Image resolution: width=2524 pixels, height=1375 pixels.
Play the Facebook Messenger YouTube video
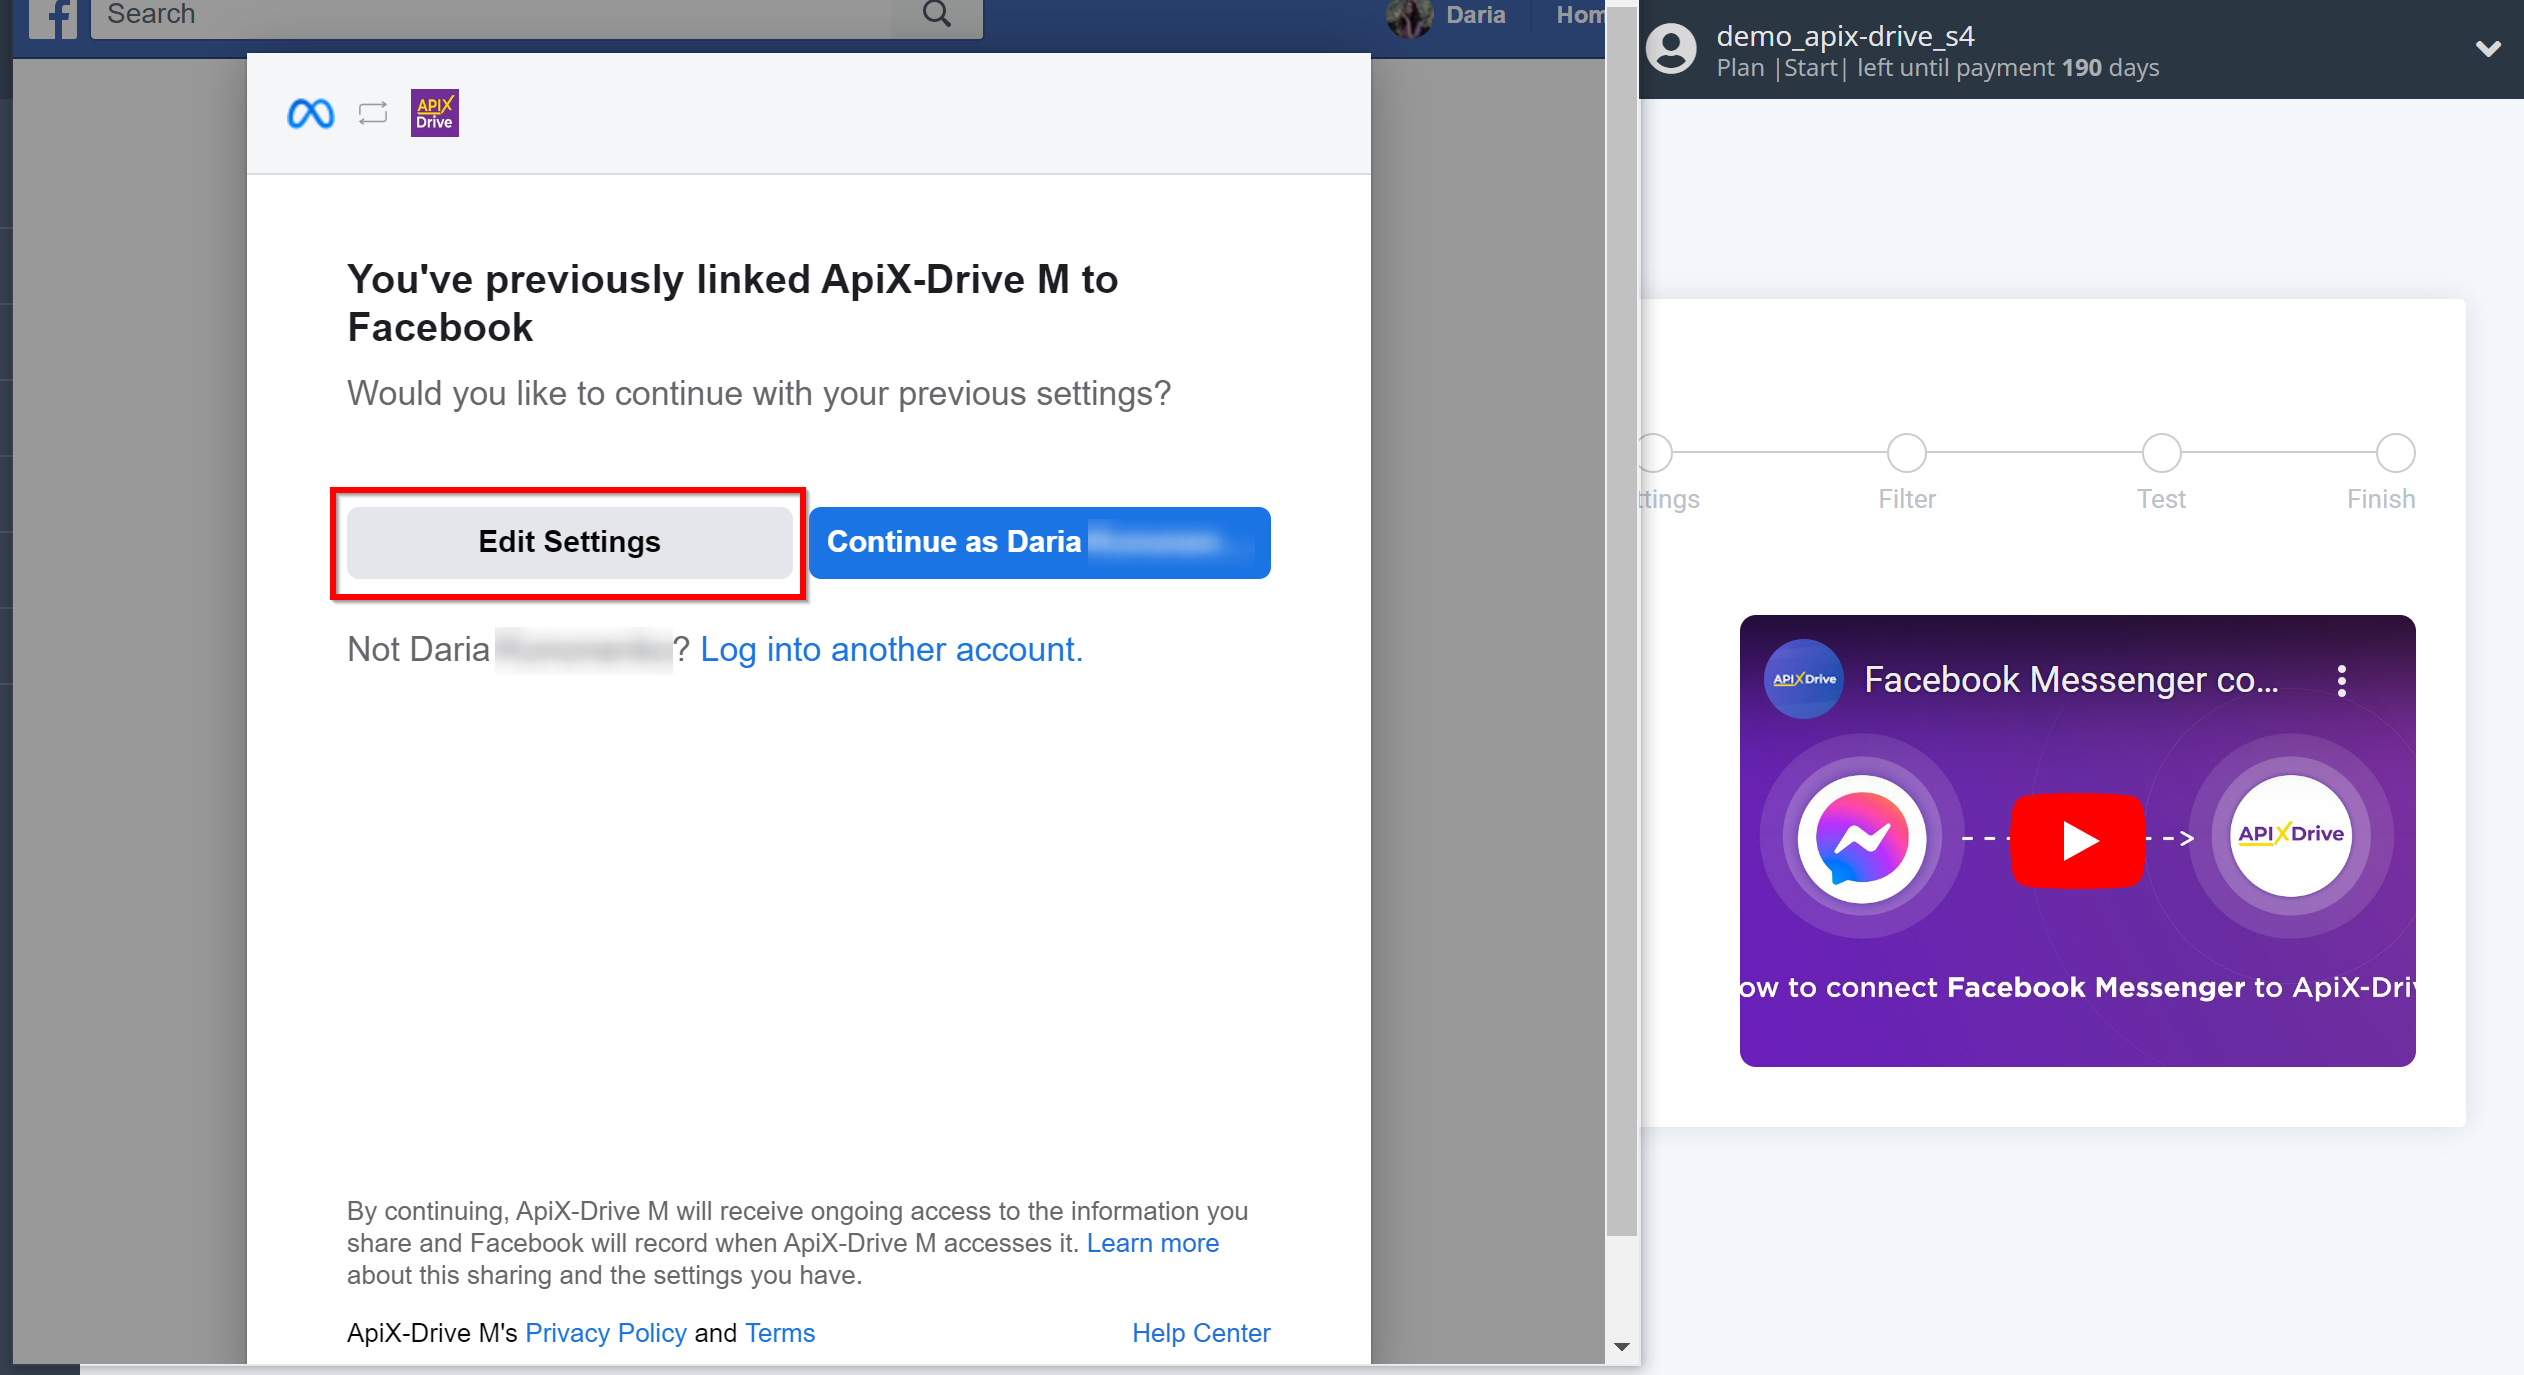click(2078, 840)
